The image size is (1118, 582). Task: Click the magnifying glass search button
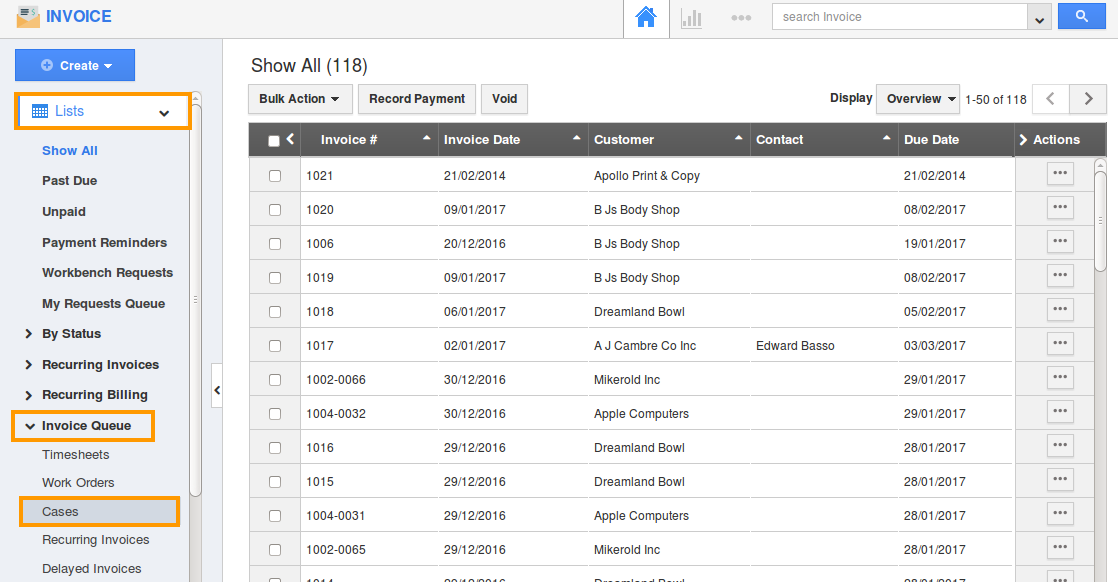click(1081, 16)
